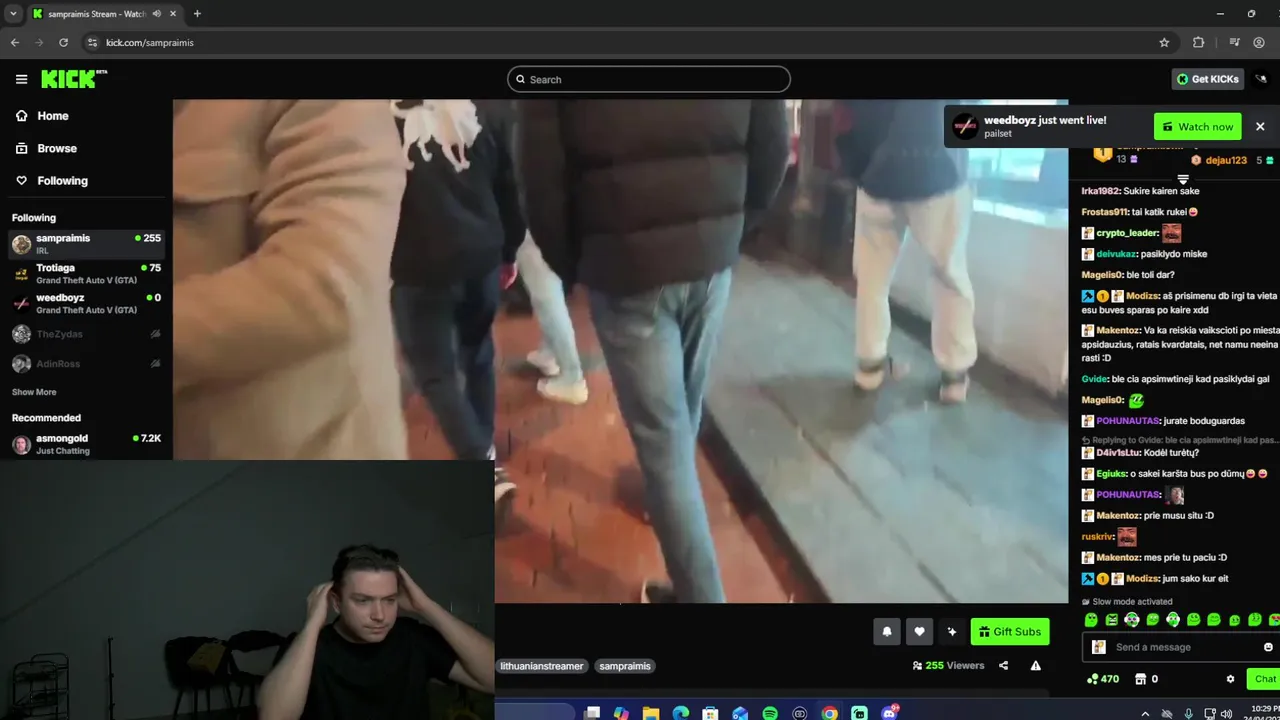Dismiss the weedboyz live notification

(x=1260, y=127)
